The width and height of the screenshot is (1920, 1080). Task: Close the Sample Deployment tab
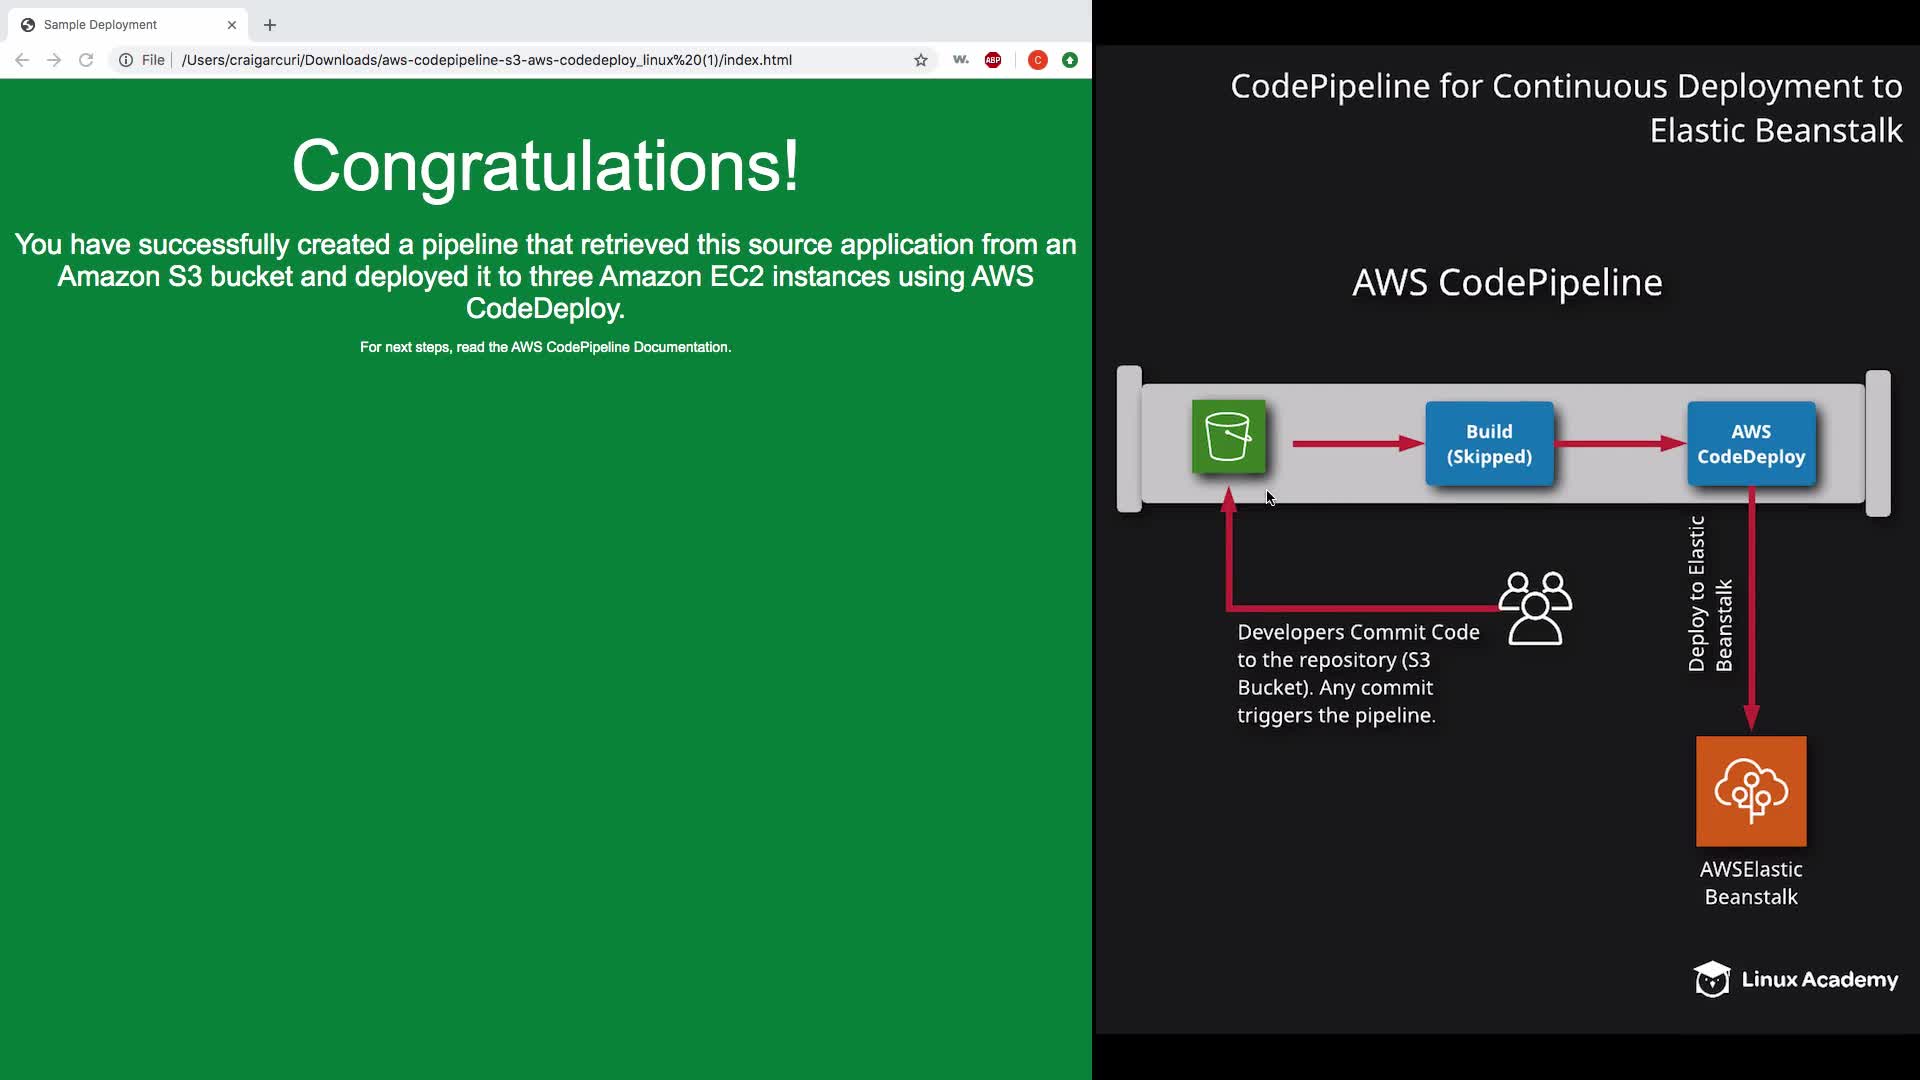(232, 25)
